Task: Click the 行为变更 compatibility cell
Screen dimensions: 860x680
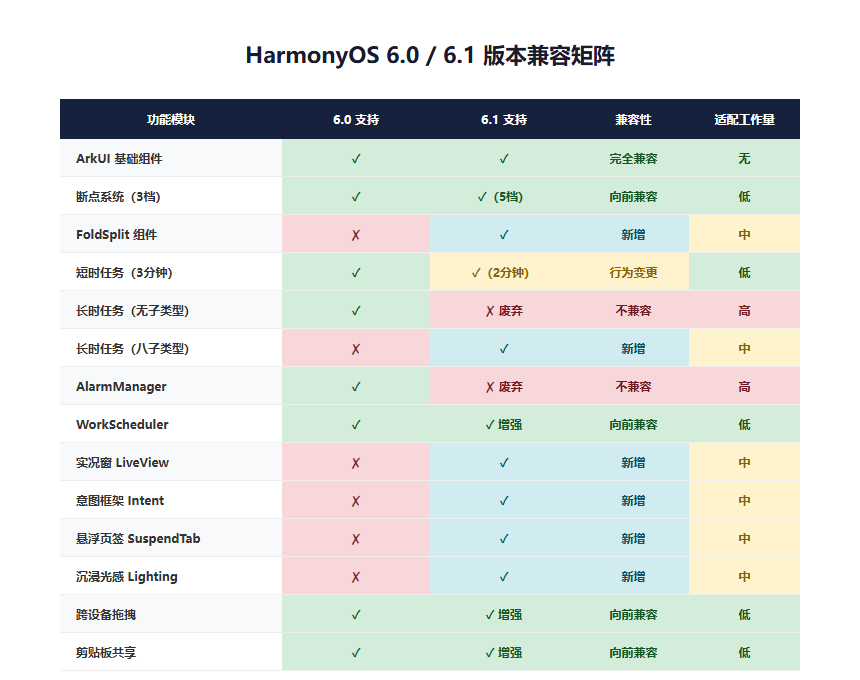Action: 633,273
